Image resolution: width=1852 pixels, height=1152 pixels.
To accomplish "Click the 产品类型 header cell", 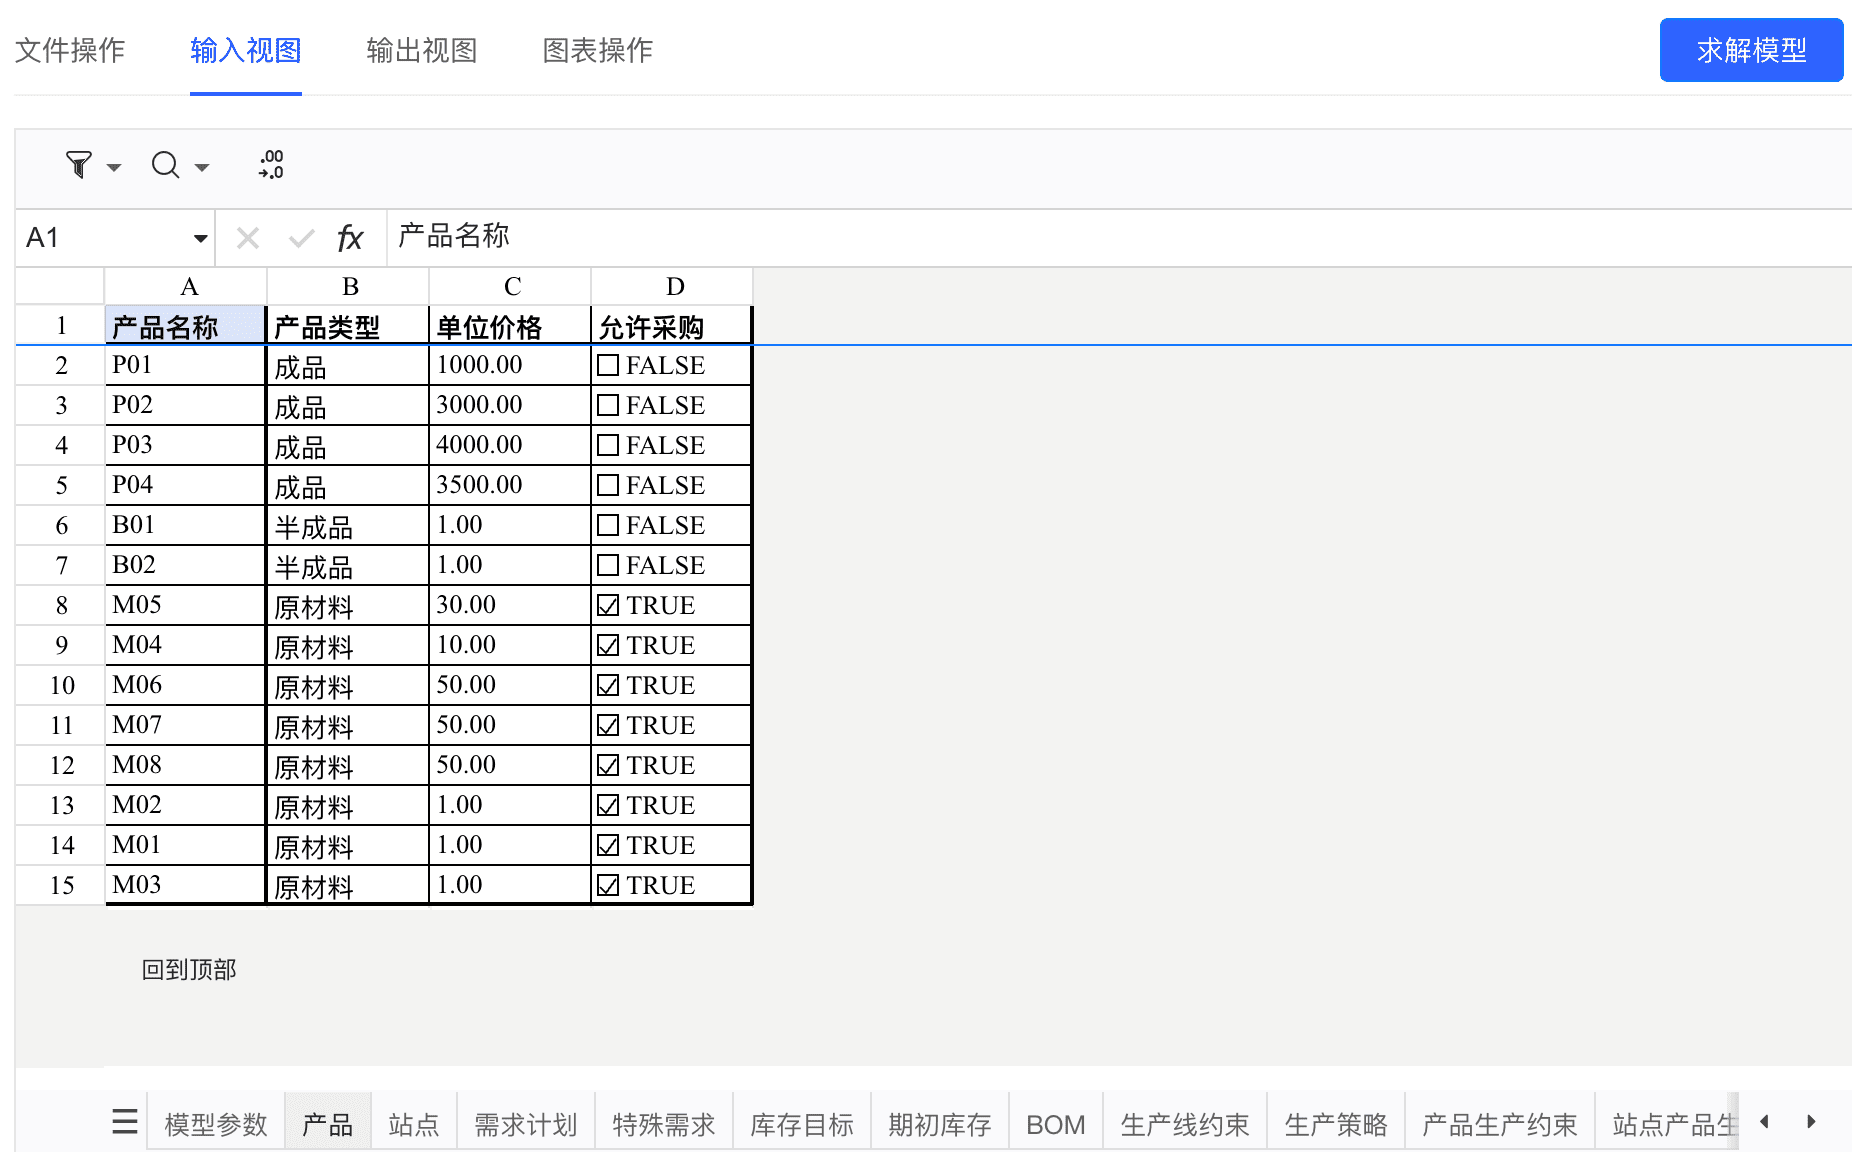I will click(348, 326).
